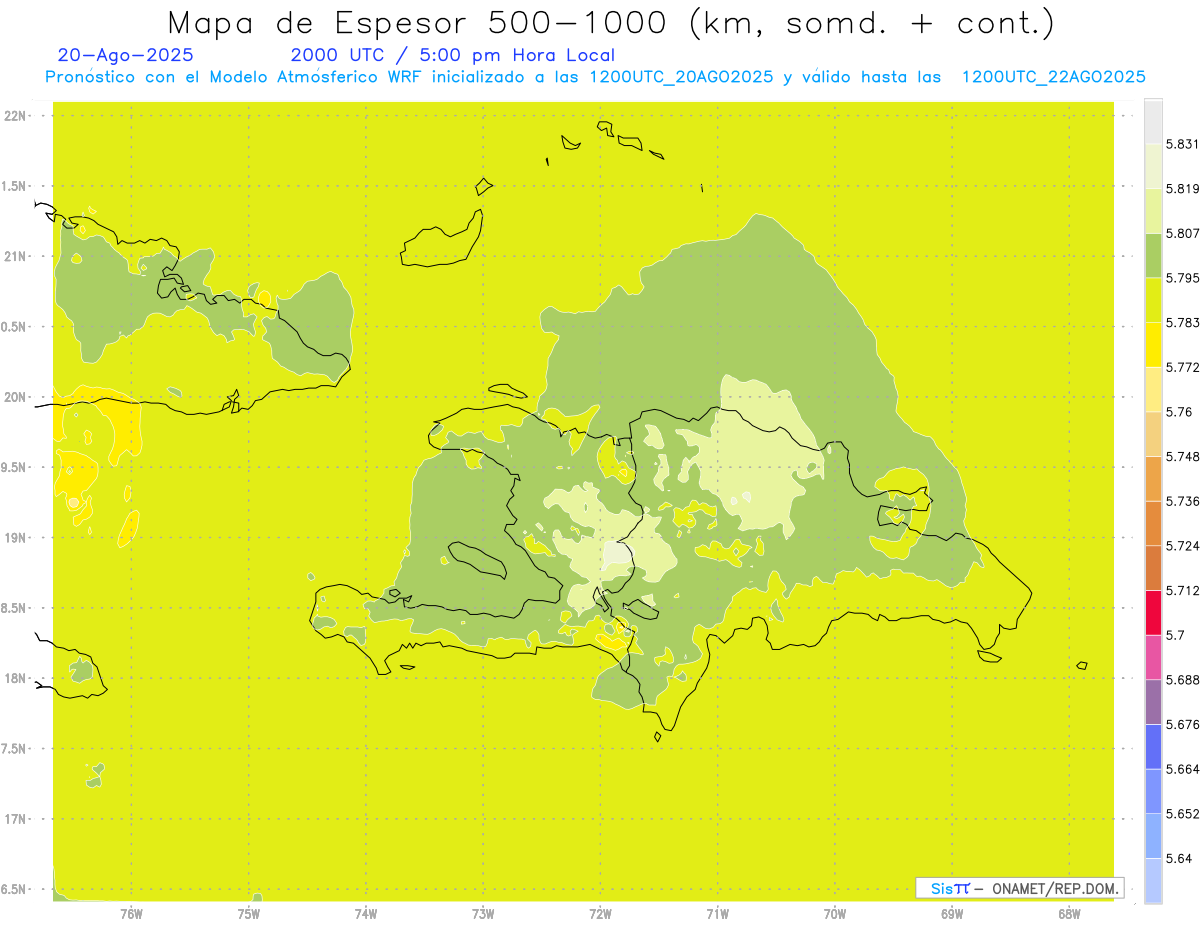The width and height of the screenshot is (1200, 927).
Task: Click legend value "5.724"
Action: pos(1184,545)
